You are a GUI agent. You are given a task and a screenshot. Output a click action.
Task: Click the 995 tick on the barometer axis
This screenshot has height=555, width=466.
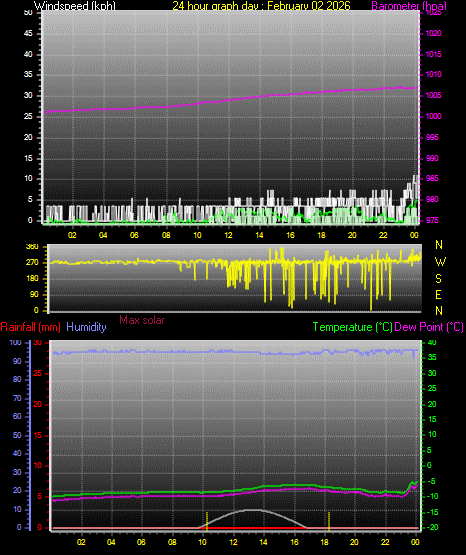pyautogui.click(x=432, y=137)
